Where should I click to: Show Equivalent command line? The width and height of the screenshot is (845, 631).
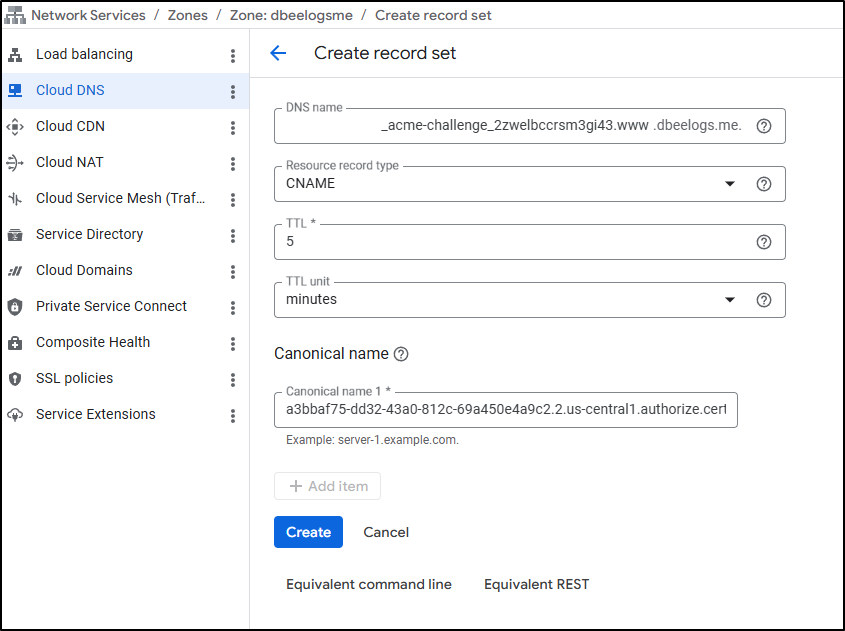point(368,584)
